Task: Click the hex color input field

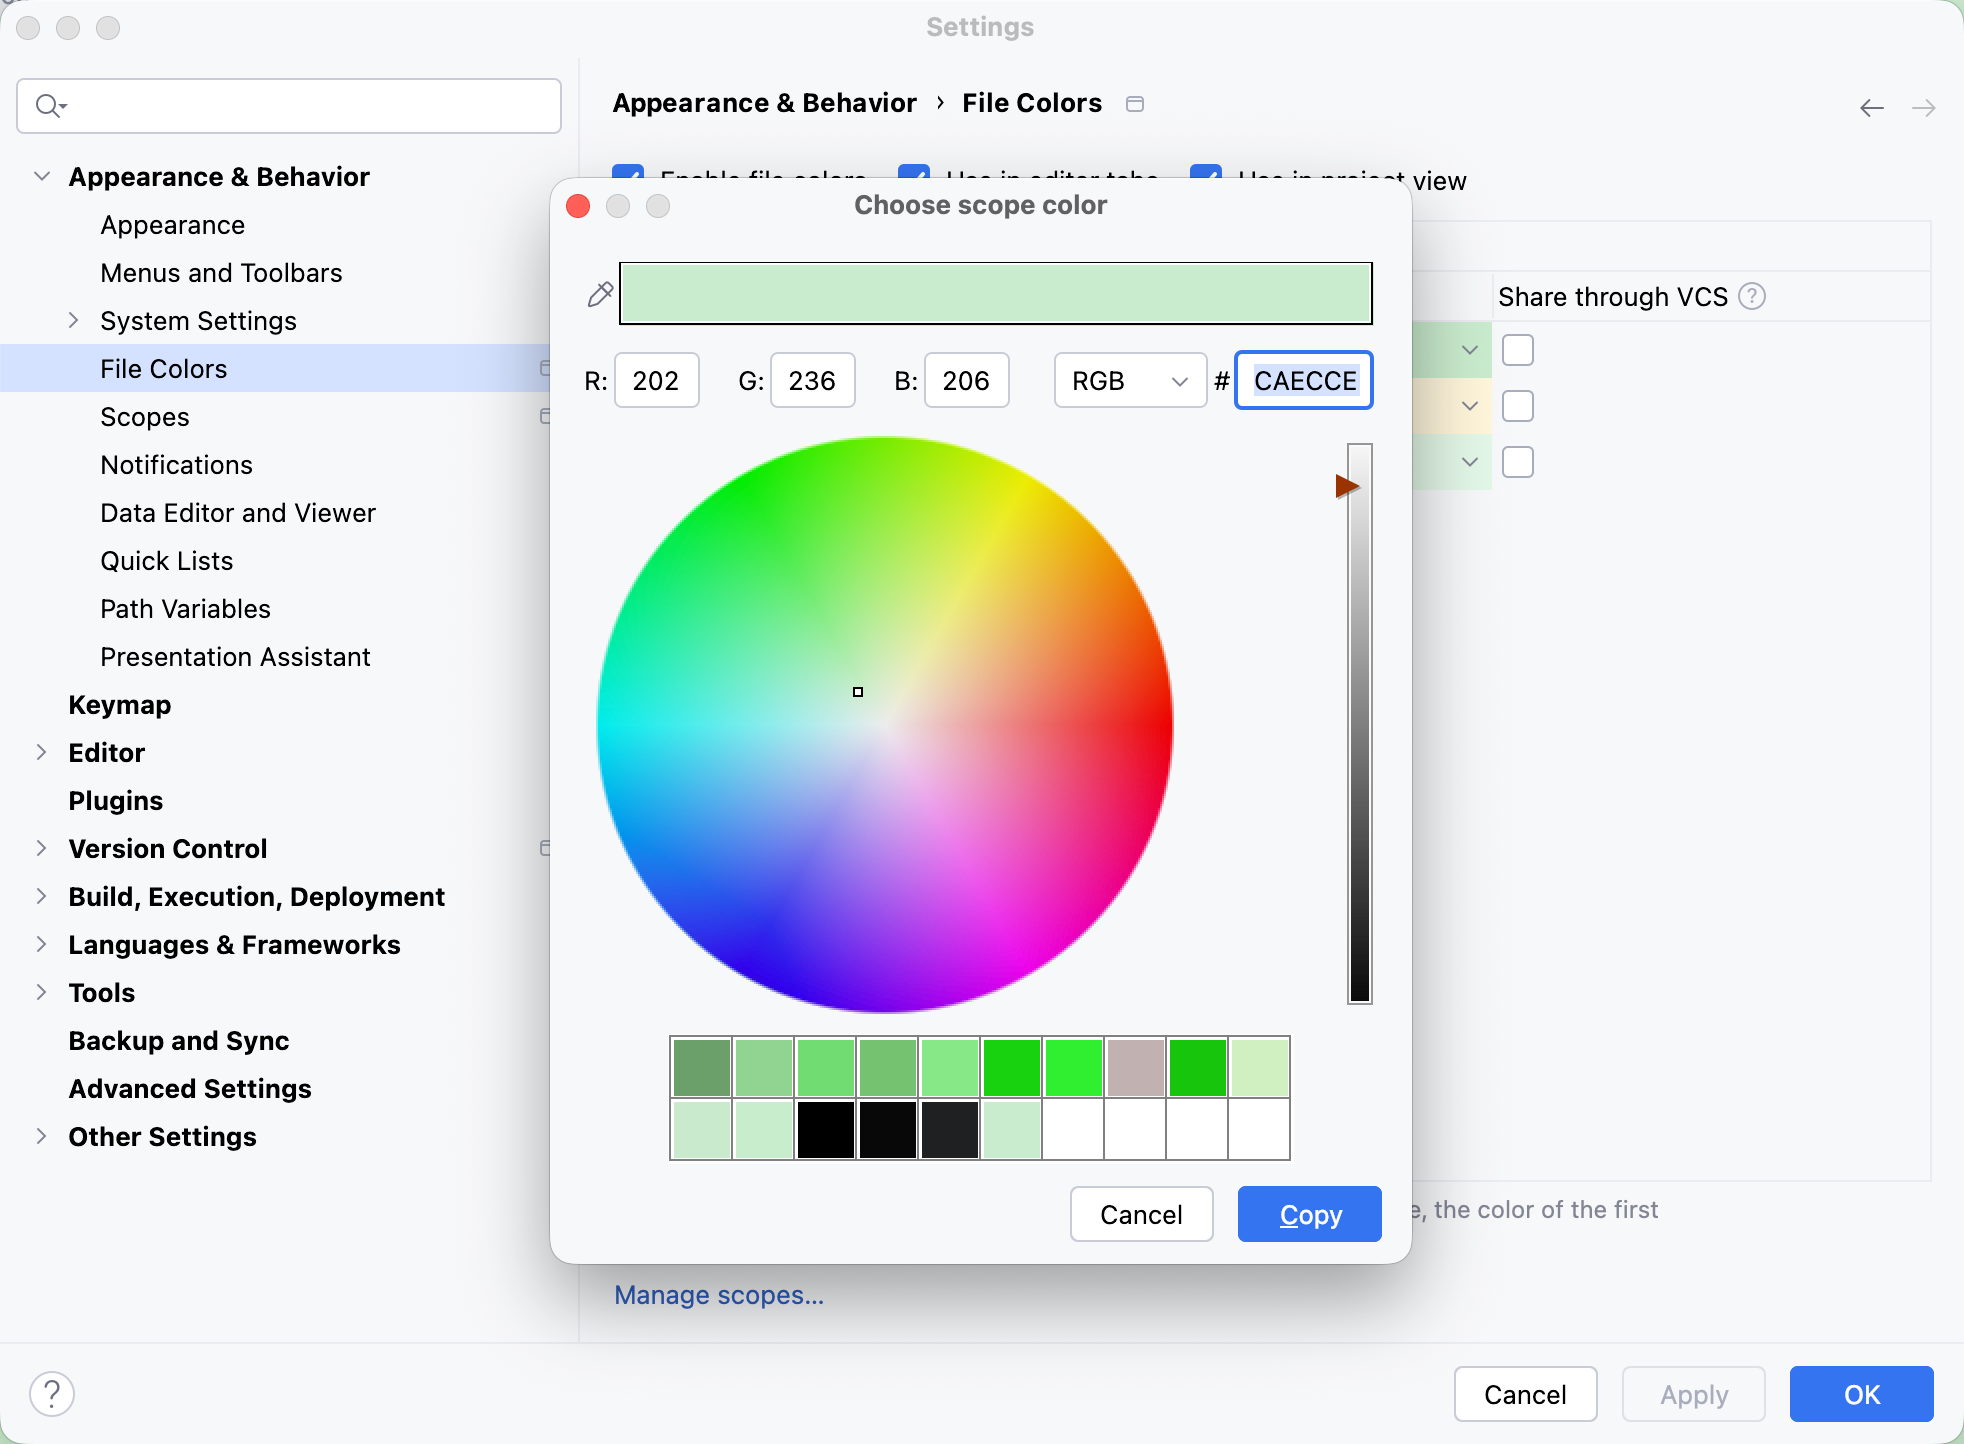Action: click(x=1304, y=381)
